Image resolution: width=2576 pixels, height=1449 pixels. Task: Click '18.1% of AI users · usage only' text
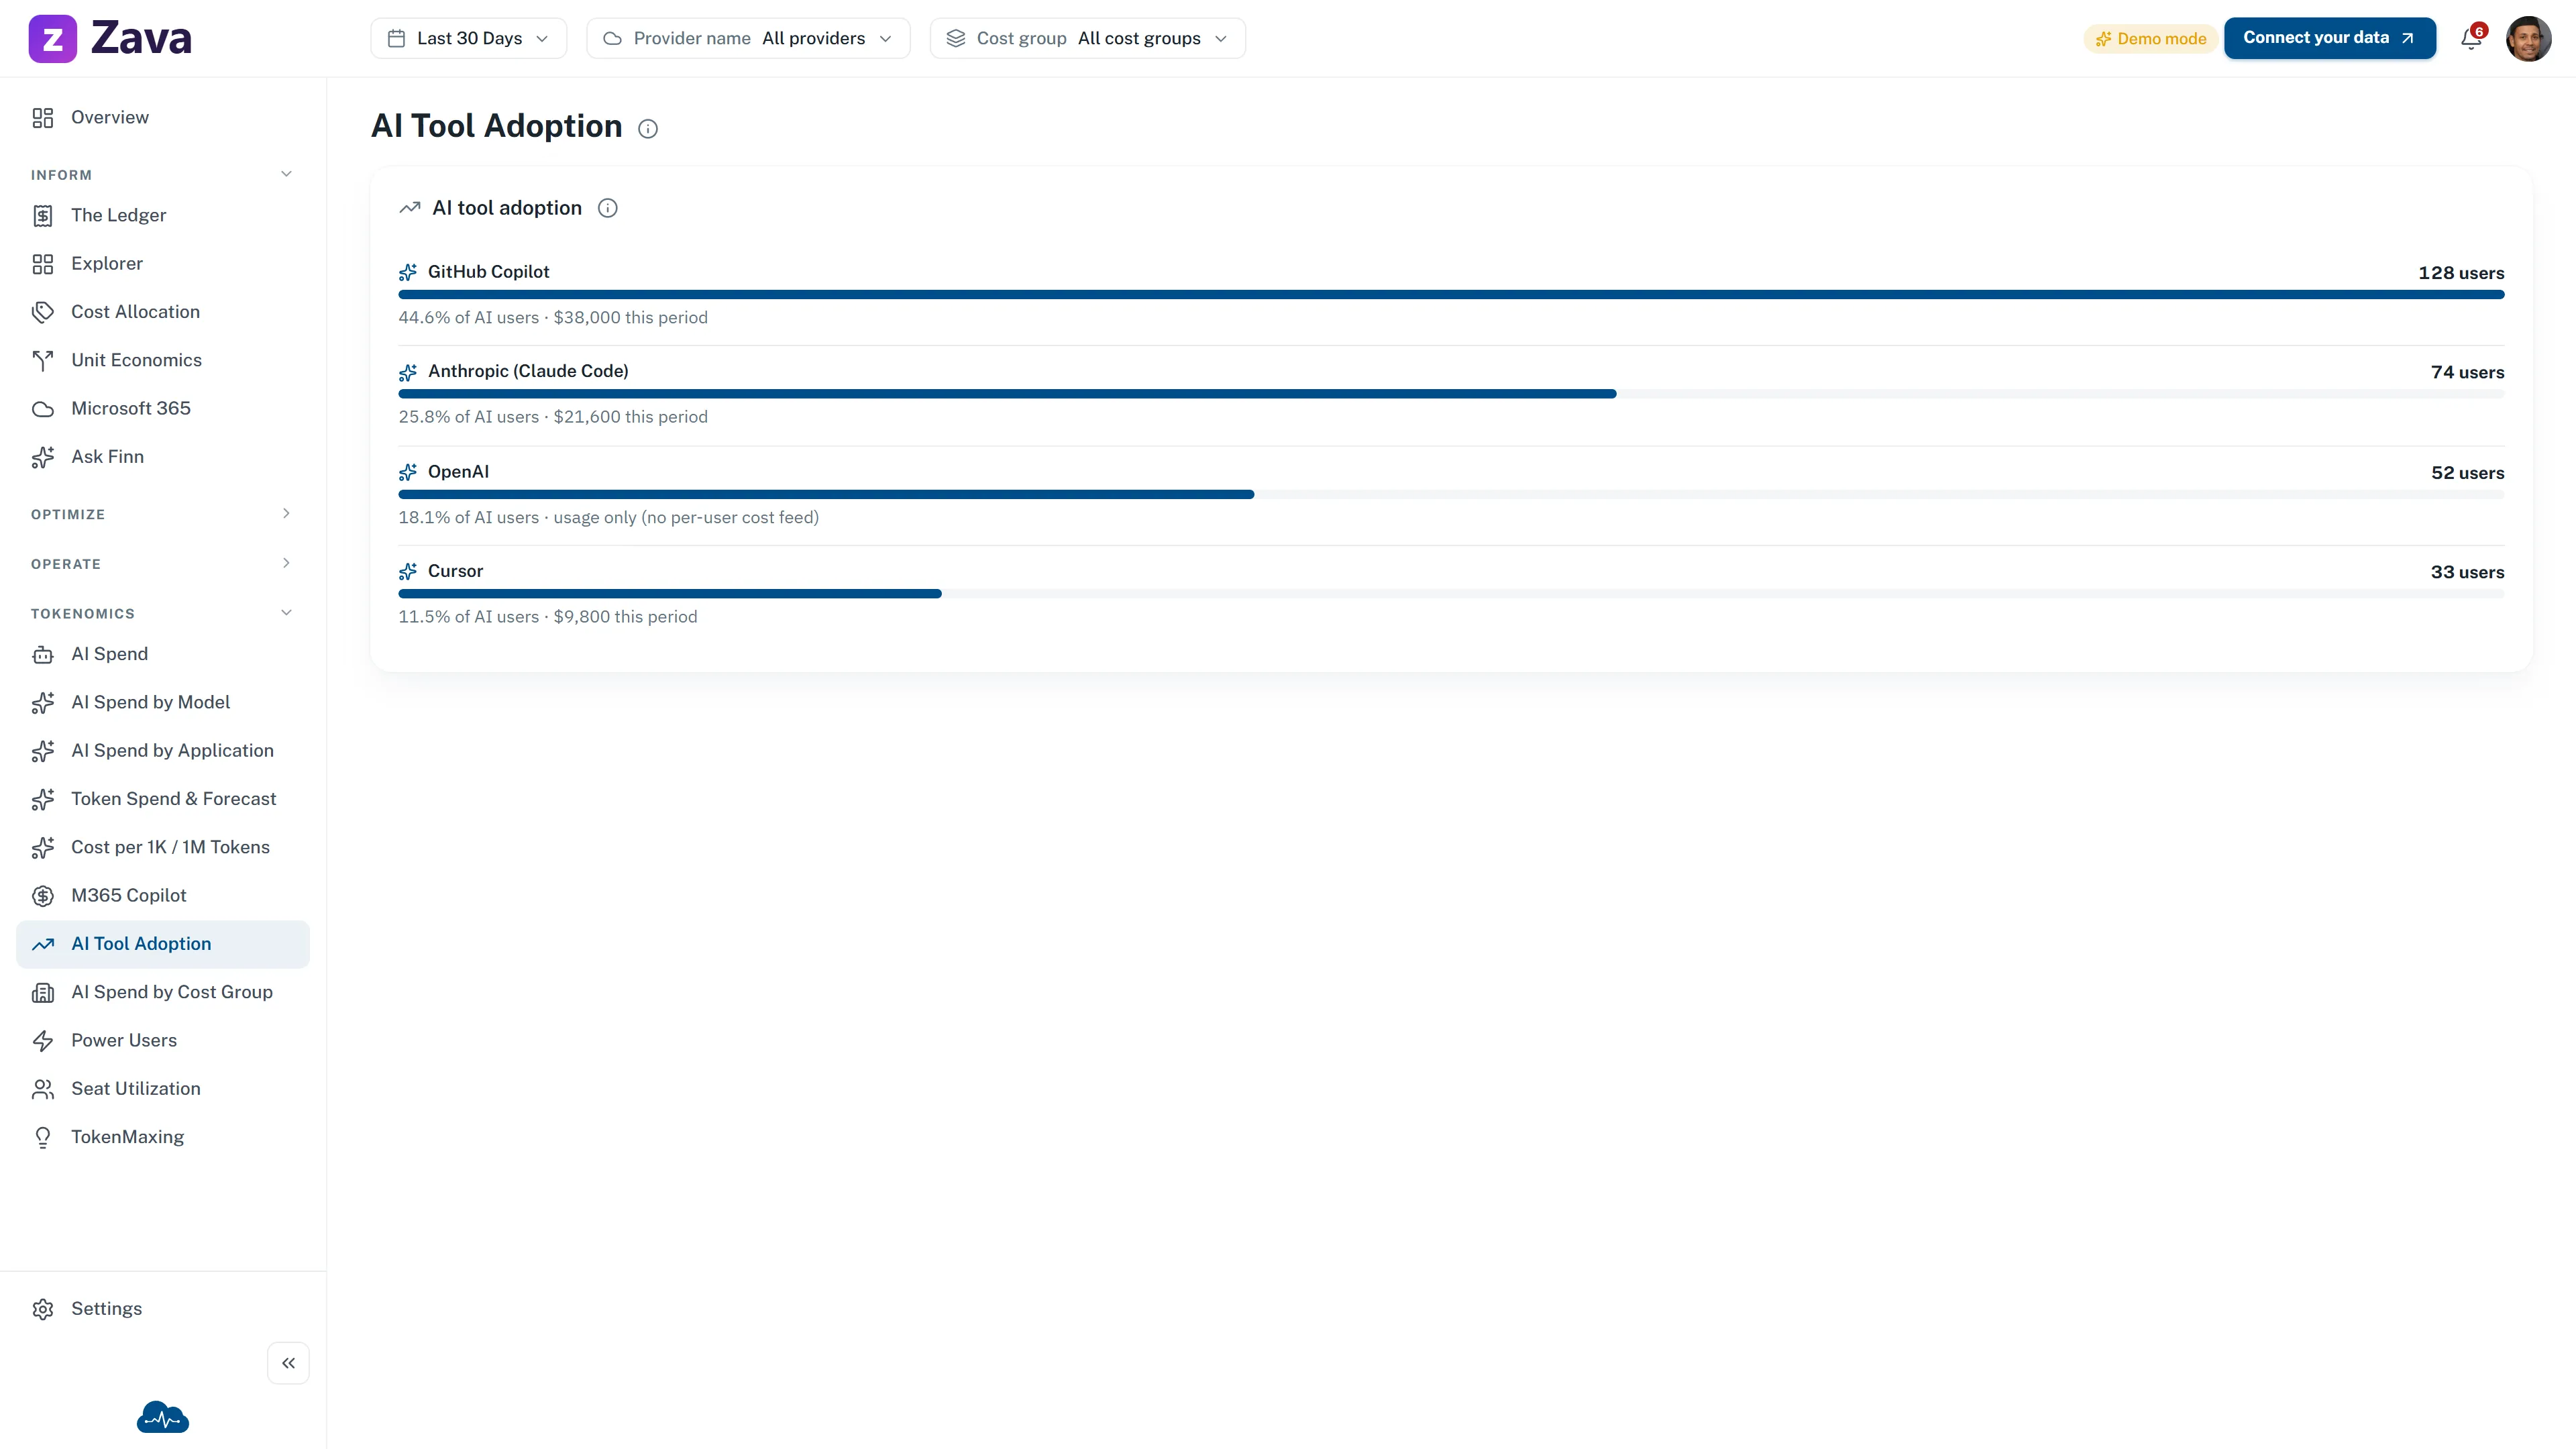pyautogui.click(x=608, y=518)
